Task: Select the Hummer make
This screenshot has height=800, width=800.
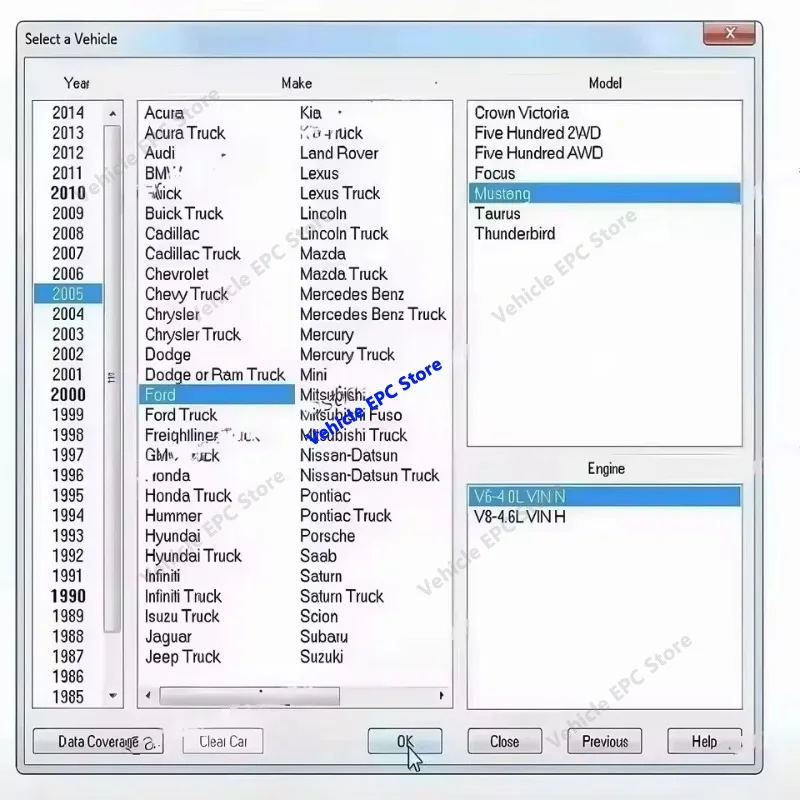Action: click(x=173, y=515)
